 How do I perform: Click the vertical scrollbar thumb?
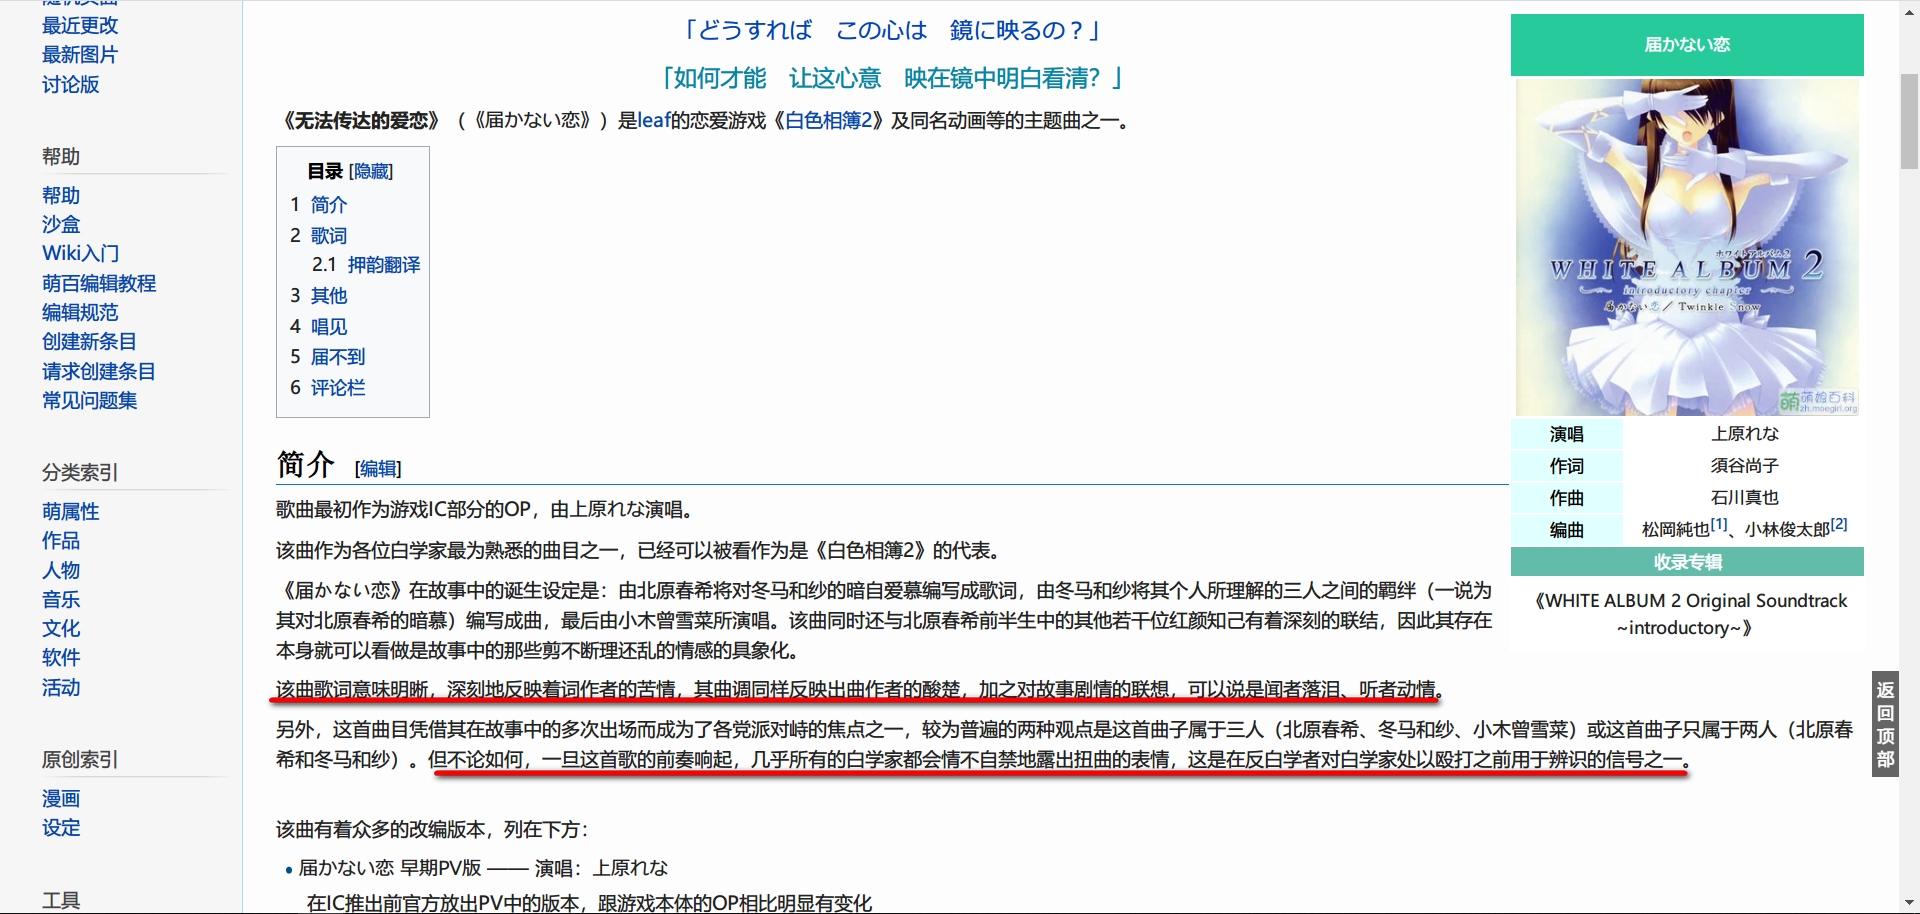tap(1909, 120)
